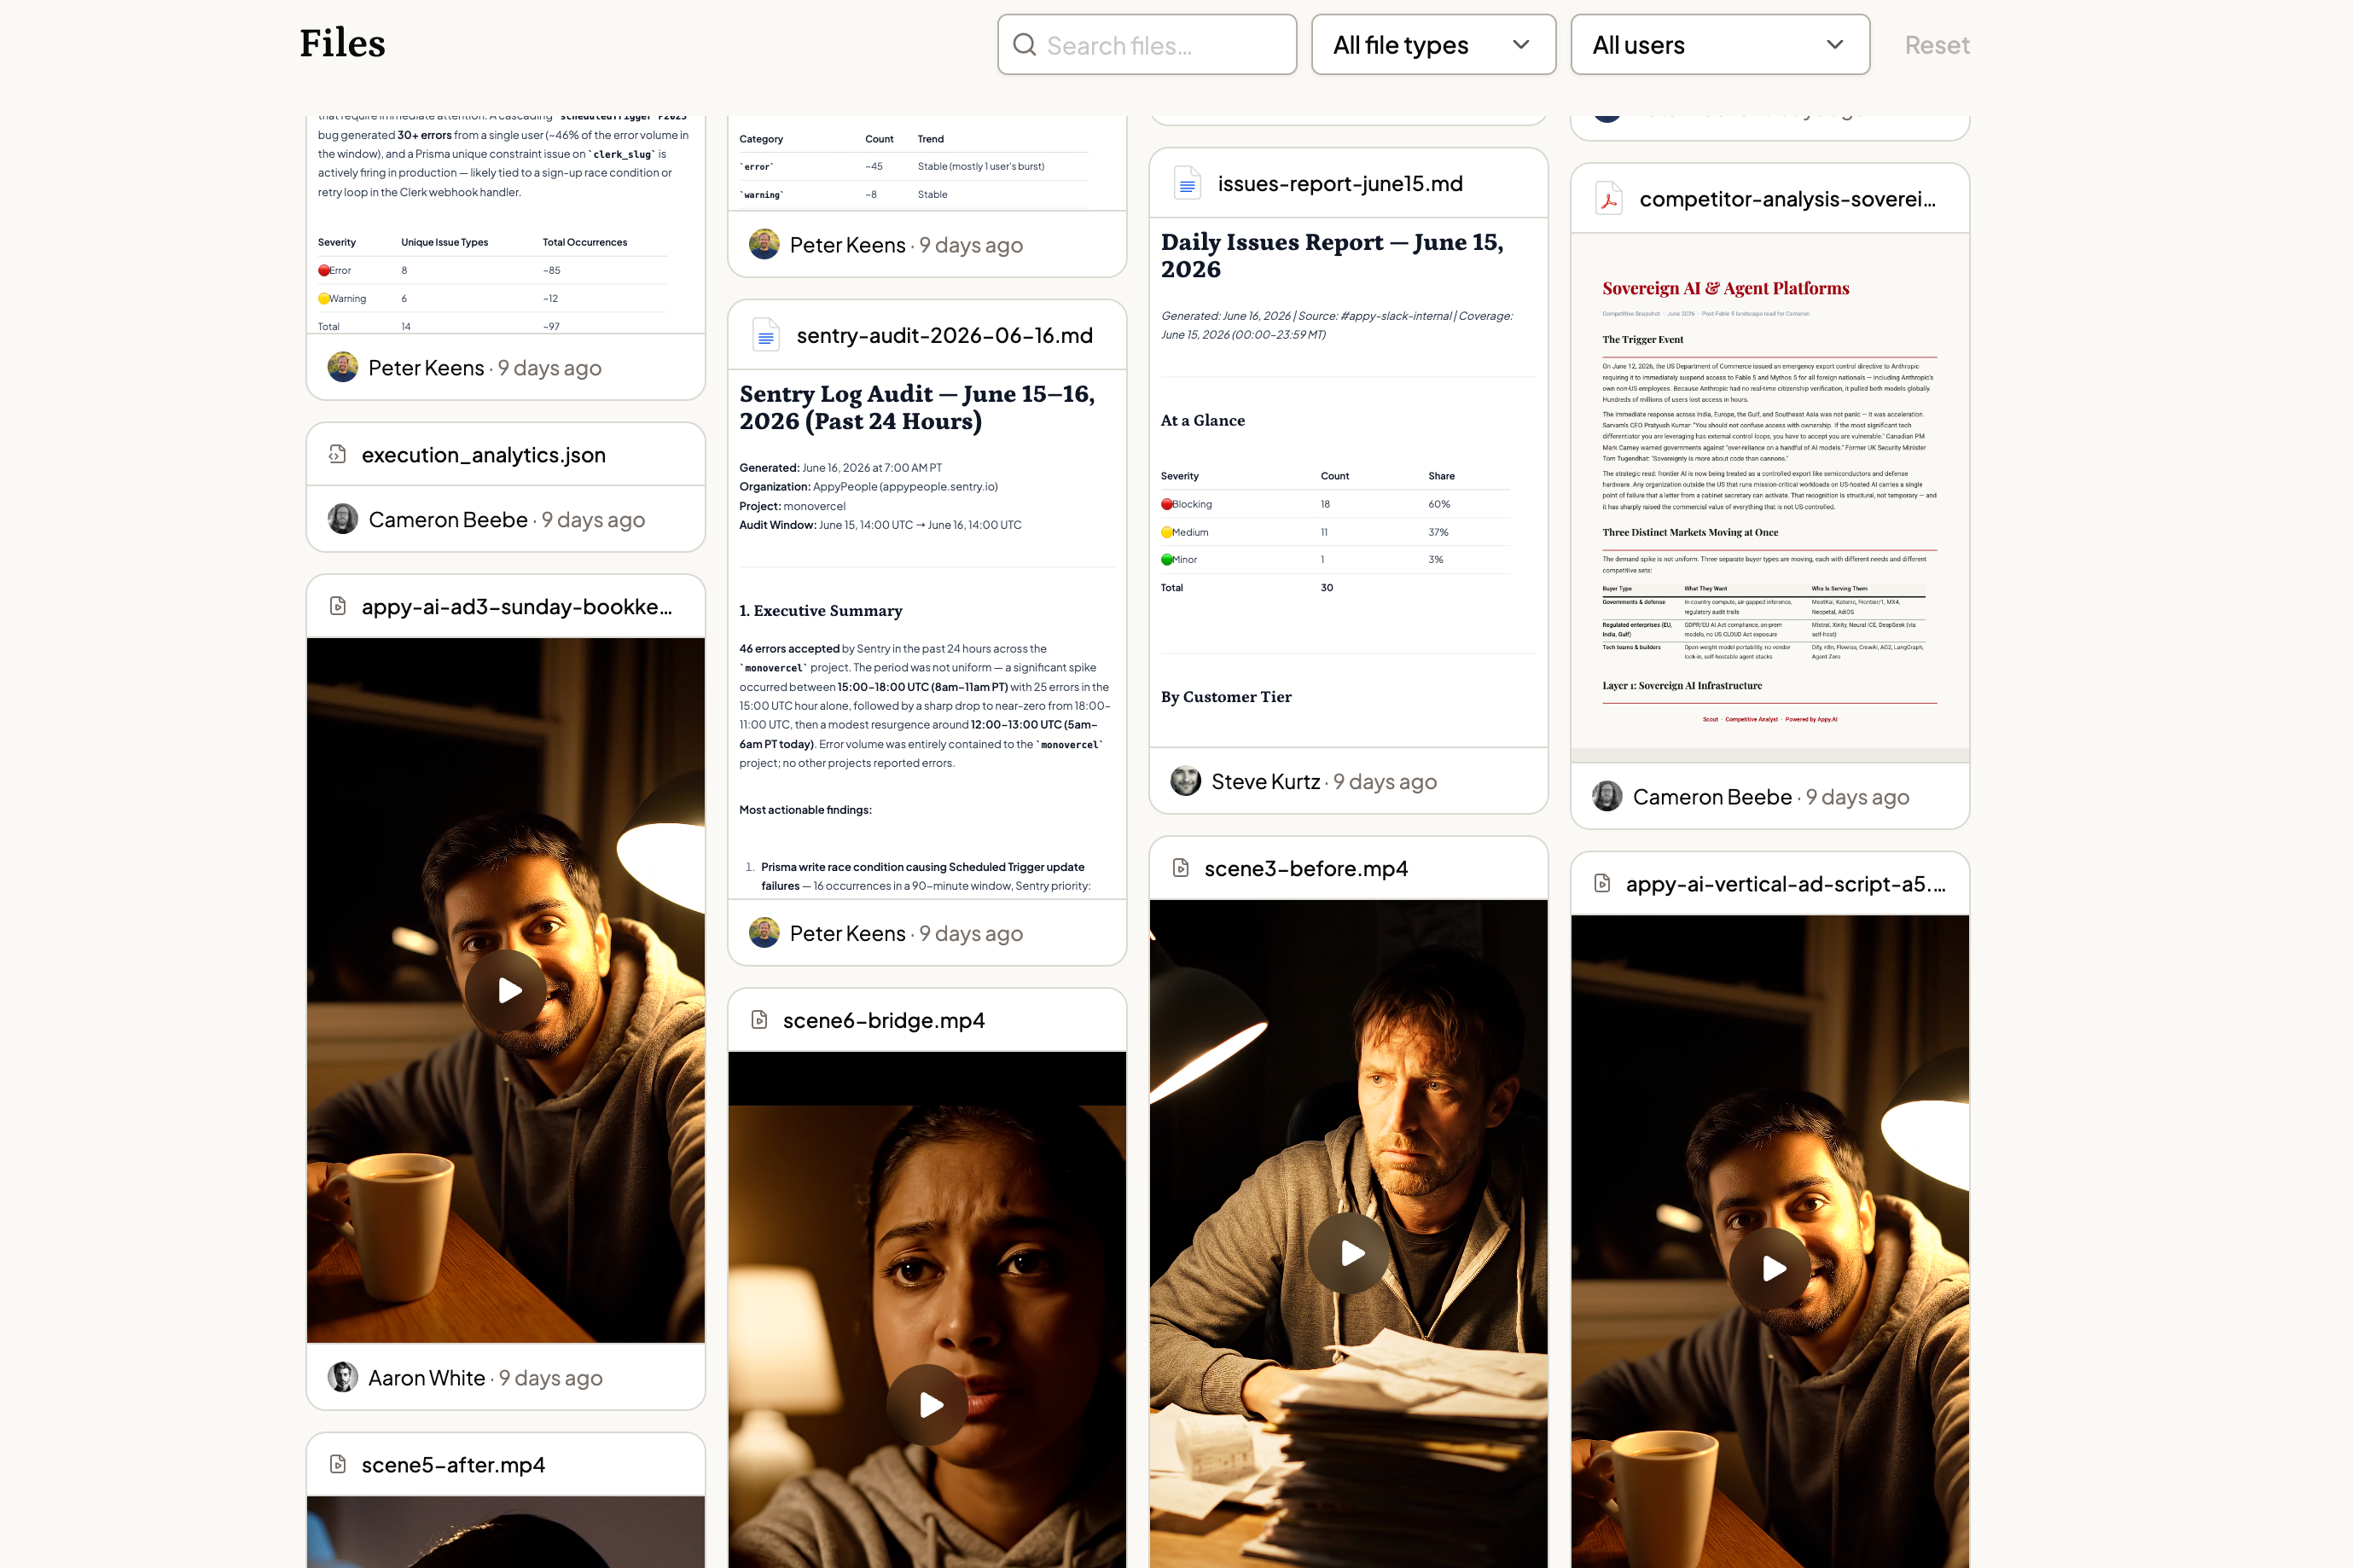The image size is (2353, 1568).
Task: Open Daily Issues Report June 15 heading
Action: 1332,255
